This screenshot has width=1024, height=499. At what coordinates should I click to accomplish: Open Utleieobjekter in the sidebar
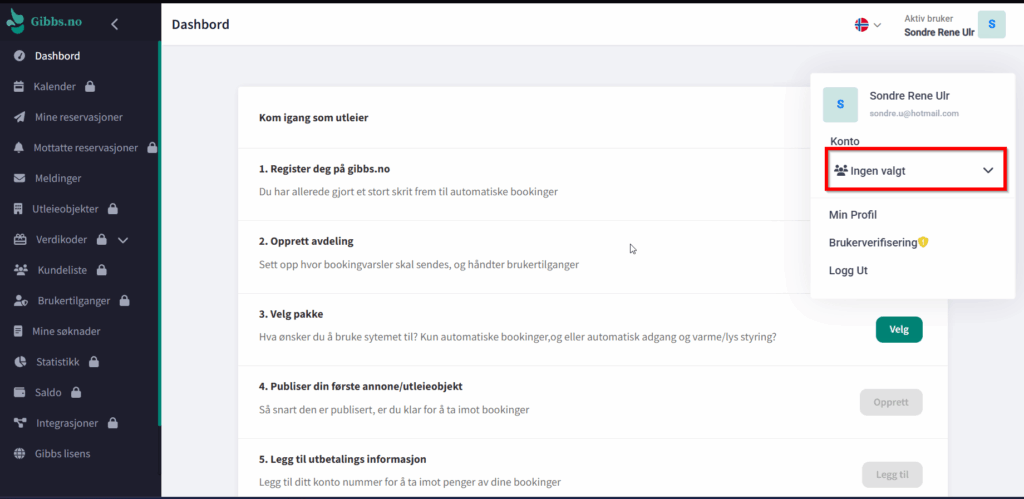click(x=68, y=210)
